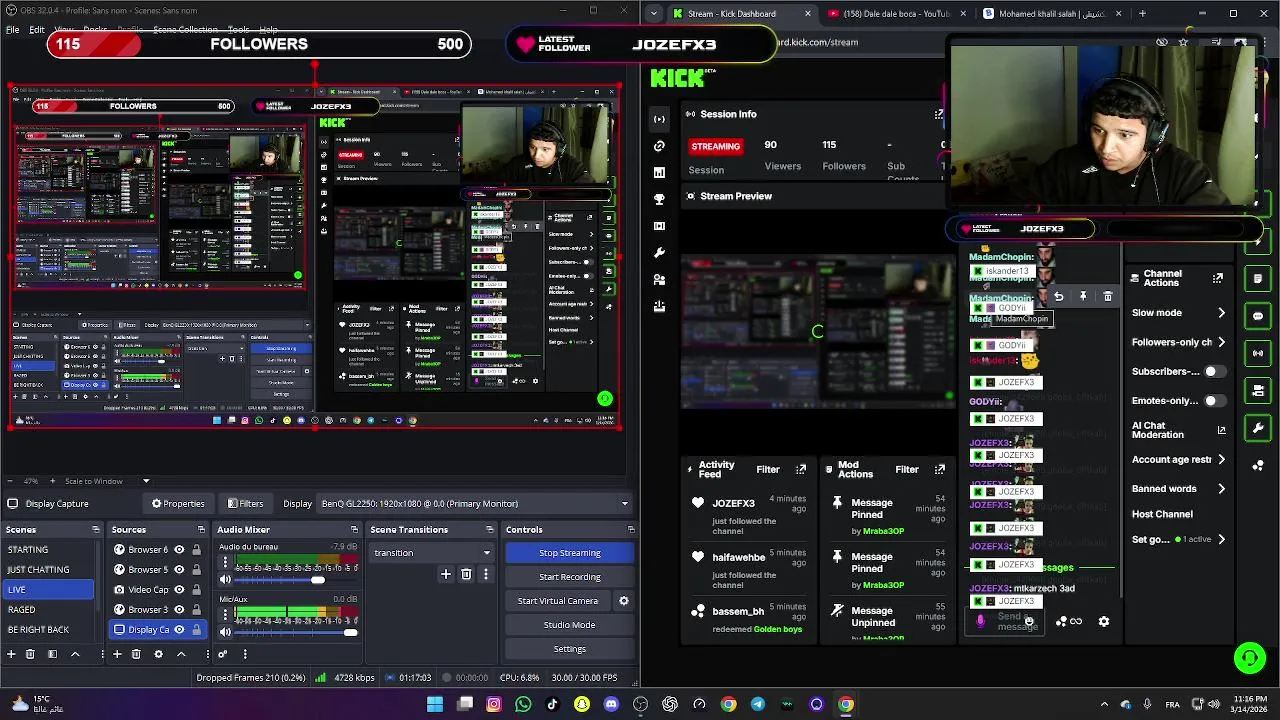Image resolution: width=1280 pixels, height=720 pixels.
Task: Open virtual camera settings gear
Action: 624,601
